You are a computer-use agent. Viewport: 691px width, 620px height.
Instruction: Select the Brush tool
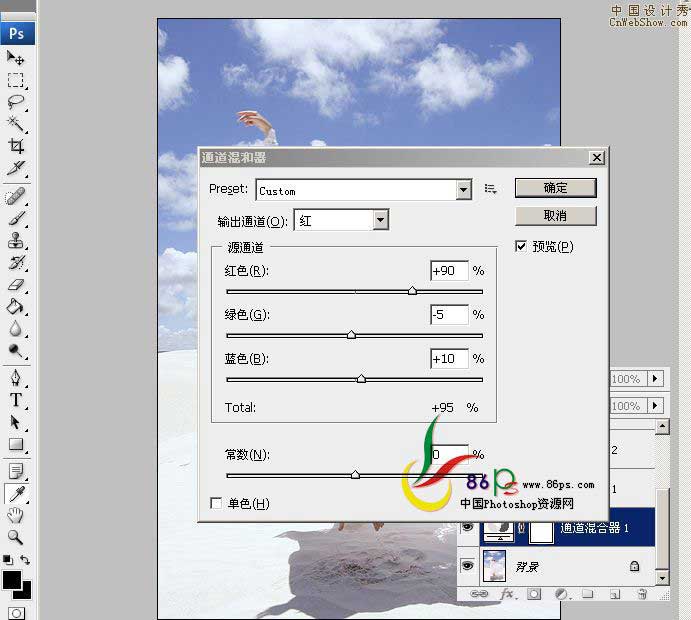click(x=16, y=218)
